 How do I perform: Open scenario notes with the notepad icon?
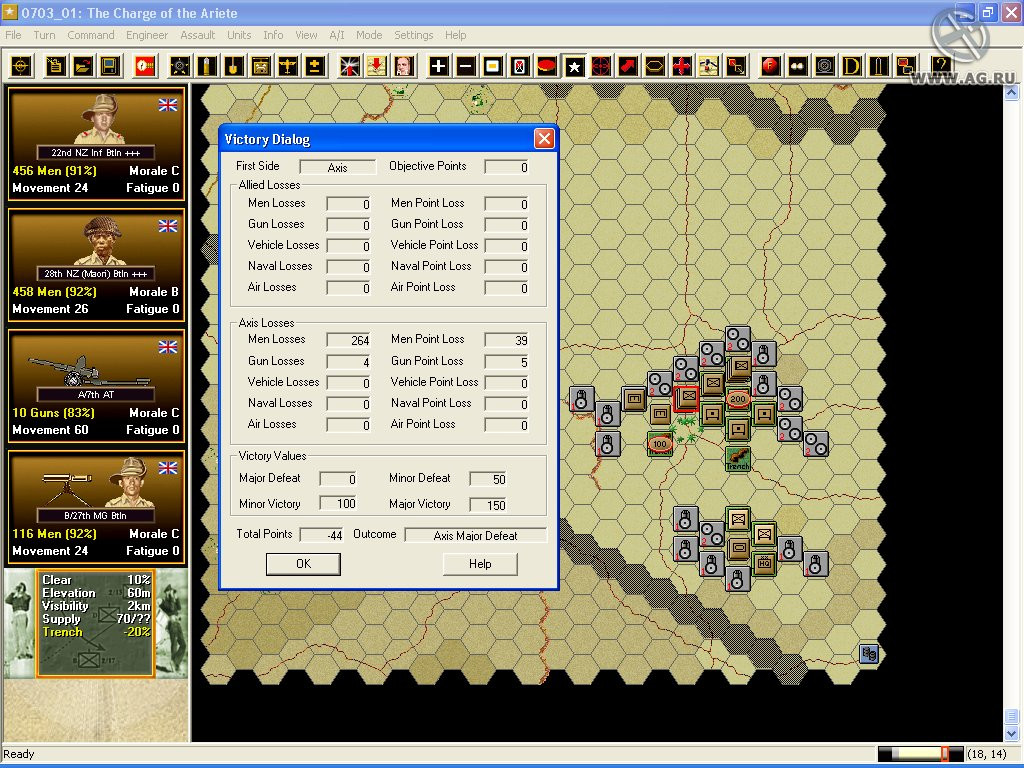click(x=53, y=67)
